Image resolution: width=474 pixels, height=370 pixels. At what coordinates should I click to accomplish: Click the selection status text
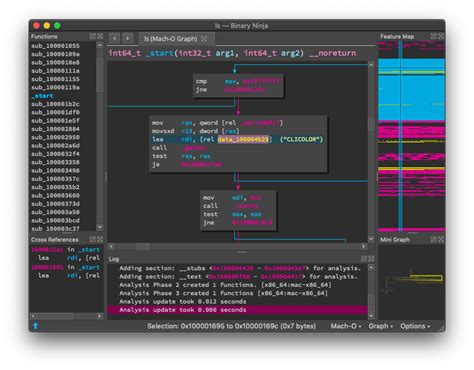(x=232, y=326)
